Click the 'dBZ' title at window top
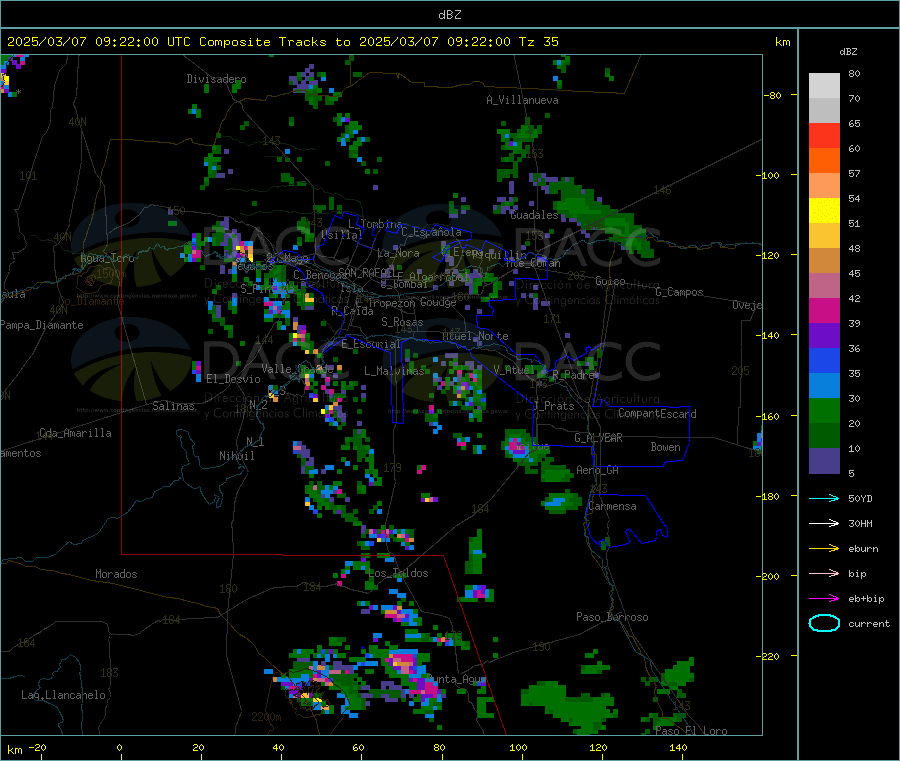Screen dimensions: 900x761 (x=449, y=15)
